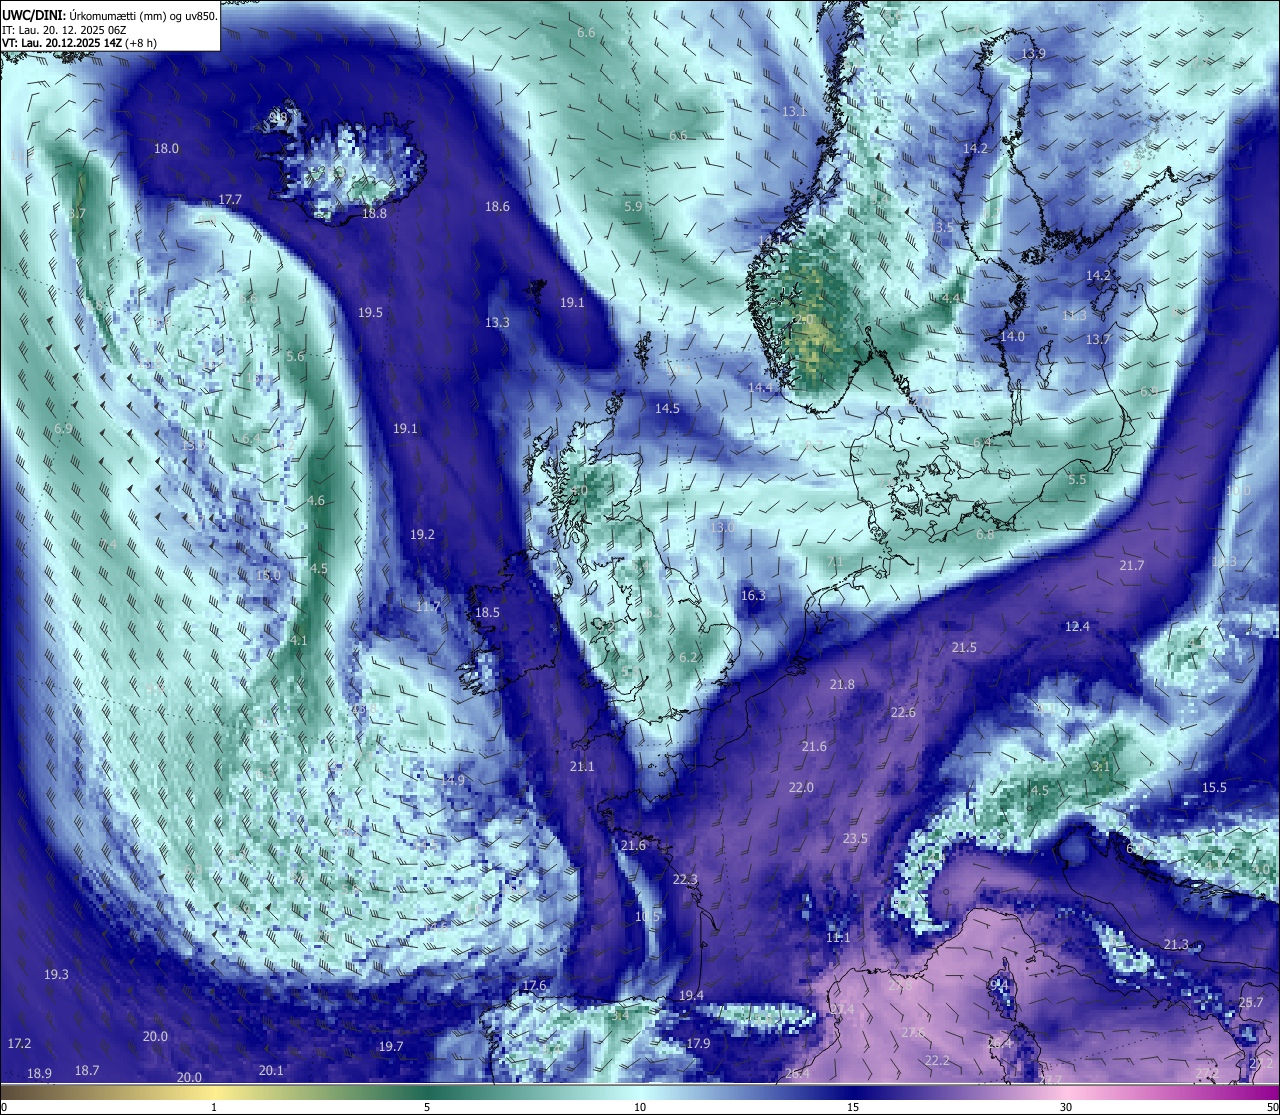
Task: Click the 21.7 value label
Action: click(x=1131, y=566)
